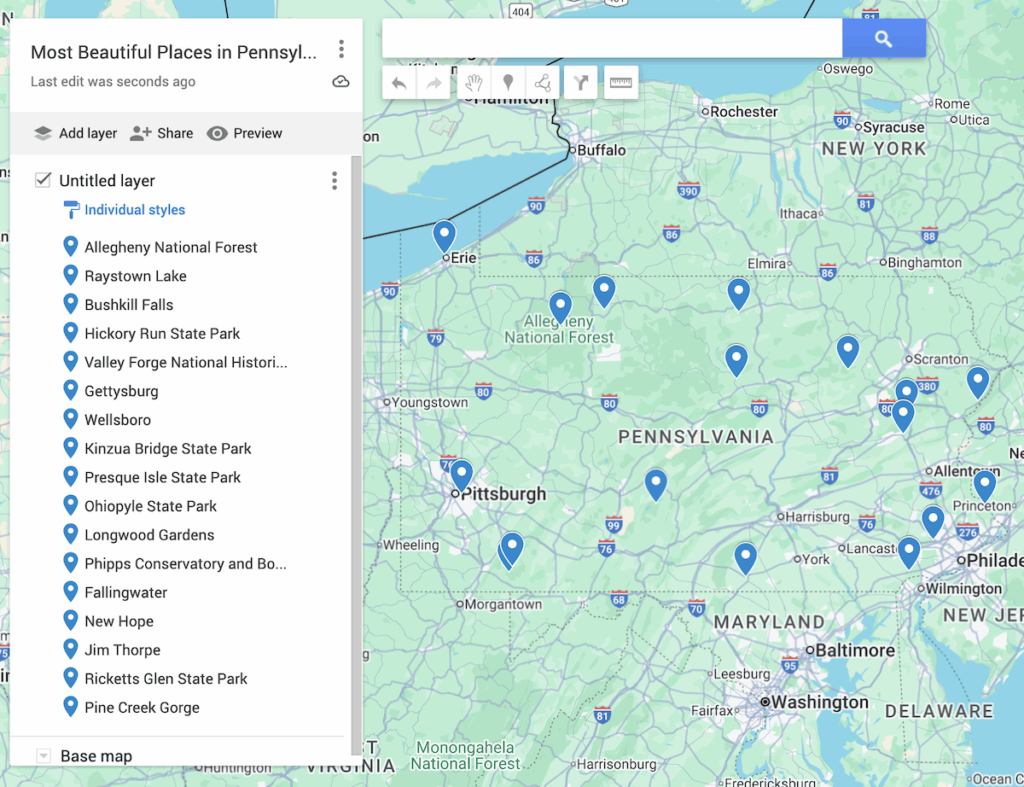
Task: Click the pin between Lancaster and Philadelphia
Action: pyautogui.click(x=908, y=551)
